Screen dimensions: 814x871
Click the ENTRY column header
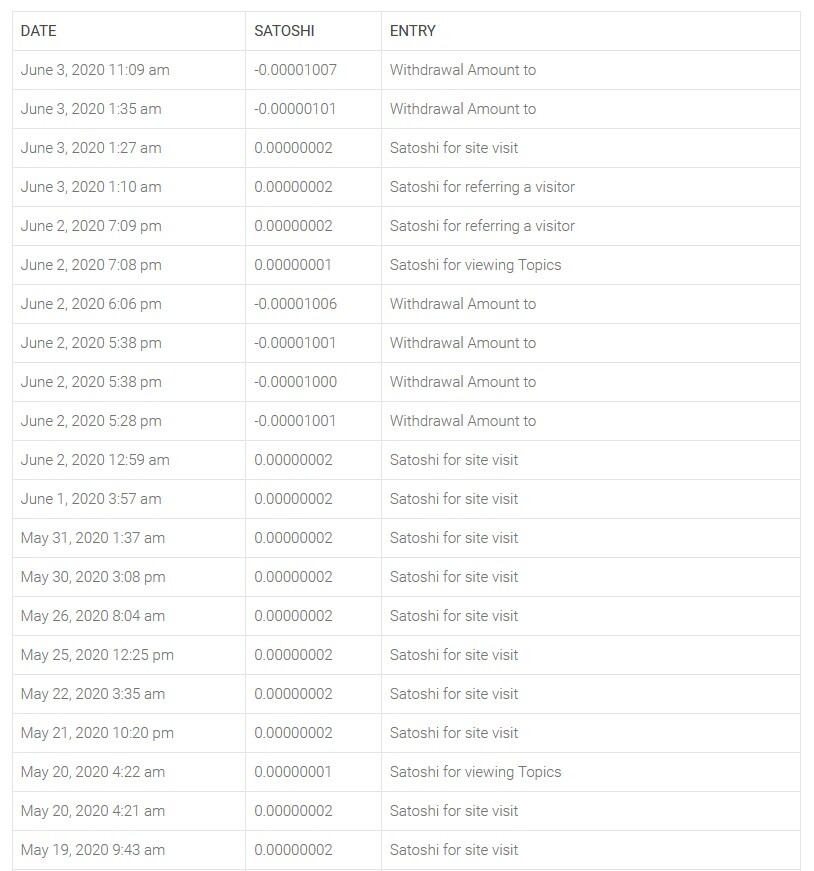[412, 31]
